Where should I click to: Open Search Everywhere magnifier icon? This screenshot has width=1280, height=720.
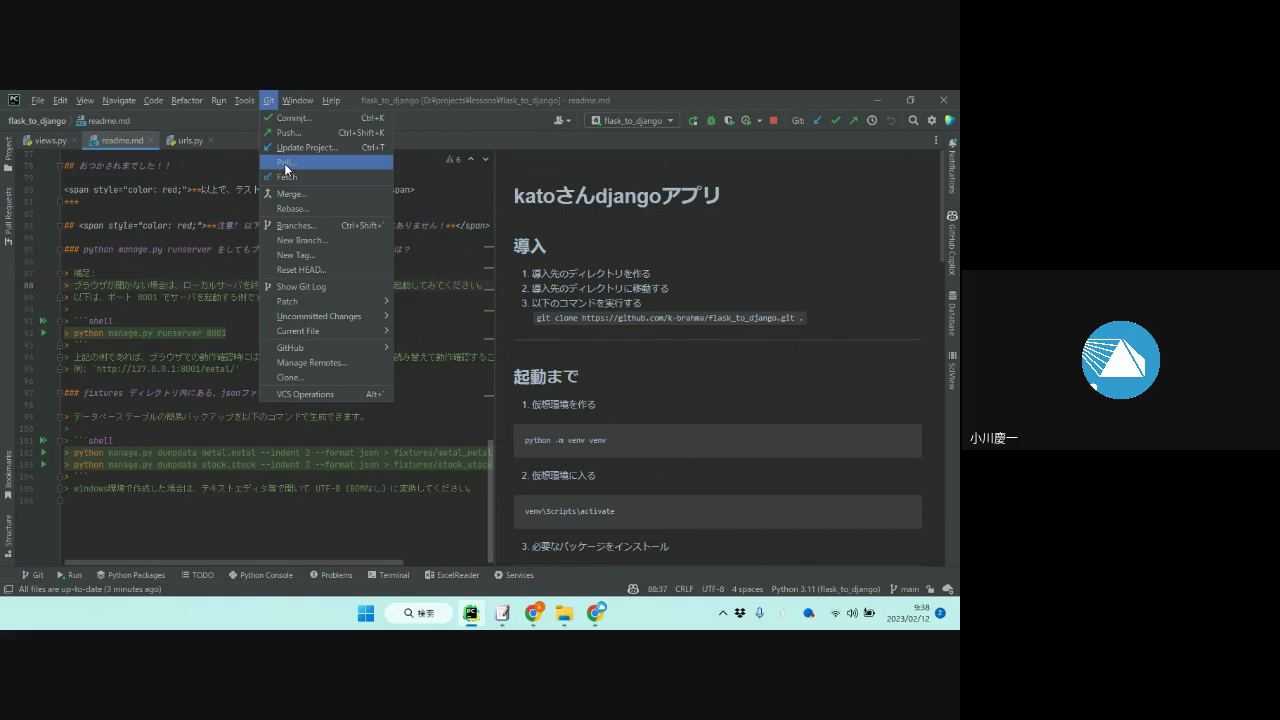913,121
